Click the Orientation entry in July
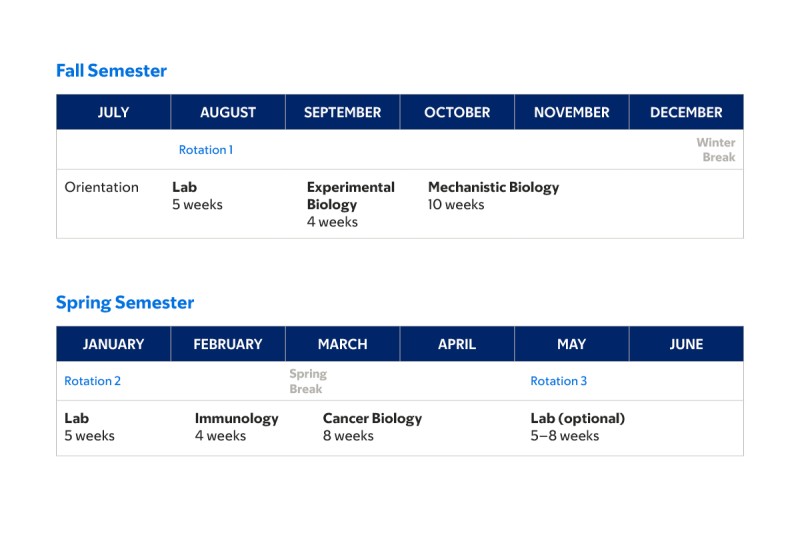Screen dimensions: 800x533 (x=101, y=187)
